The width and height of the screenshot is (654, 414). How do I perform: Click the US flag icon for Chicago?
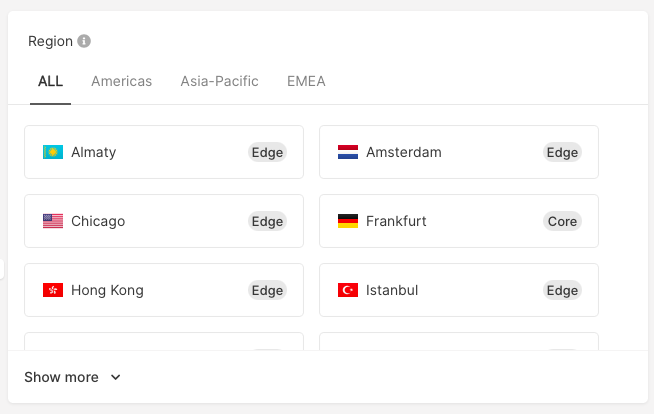(x=53, y=221)
